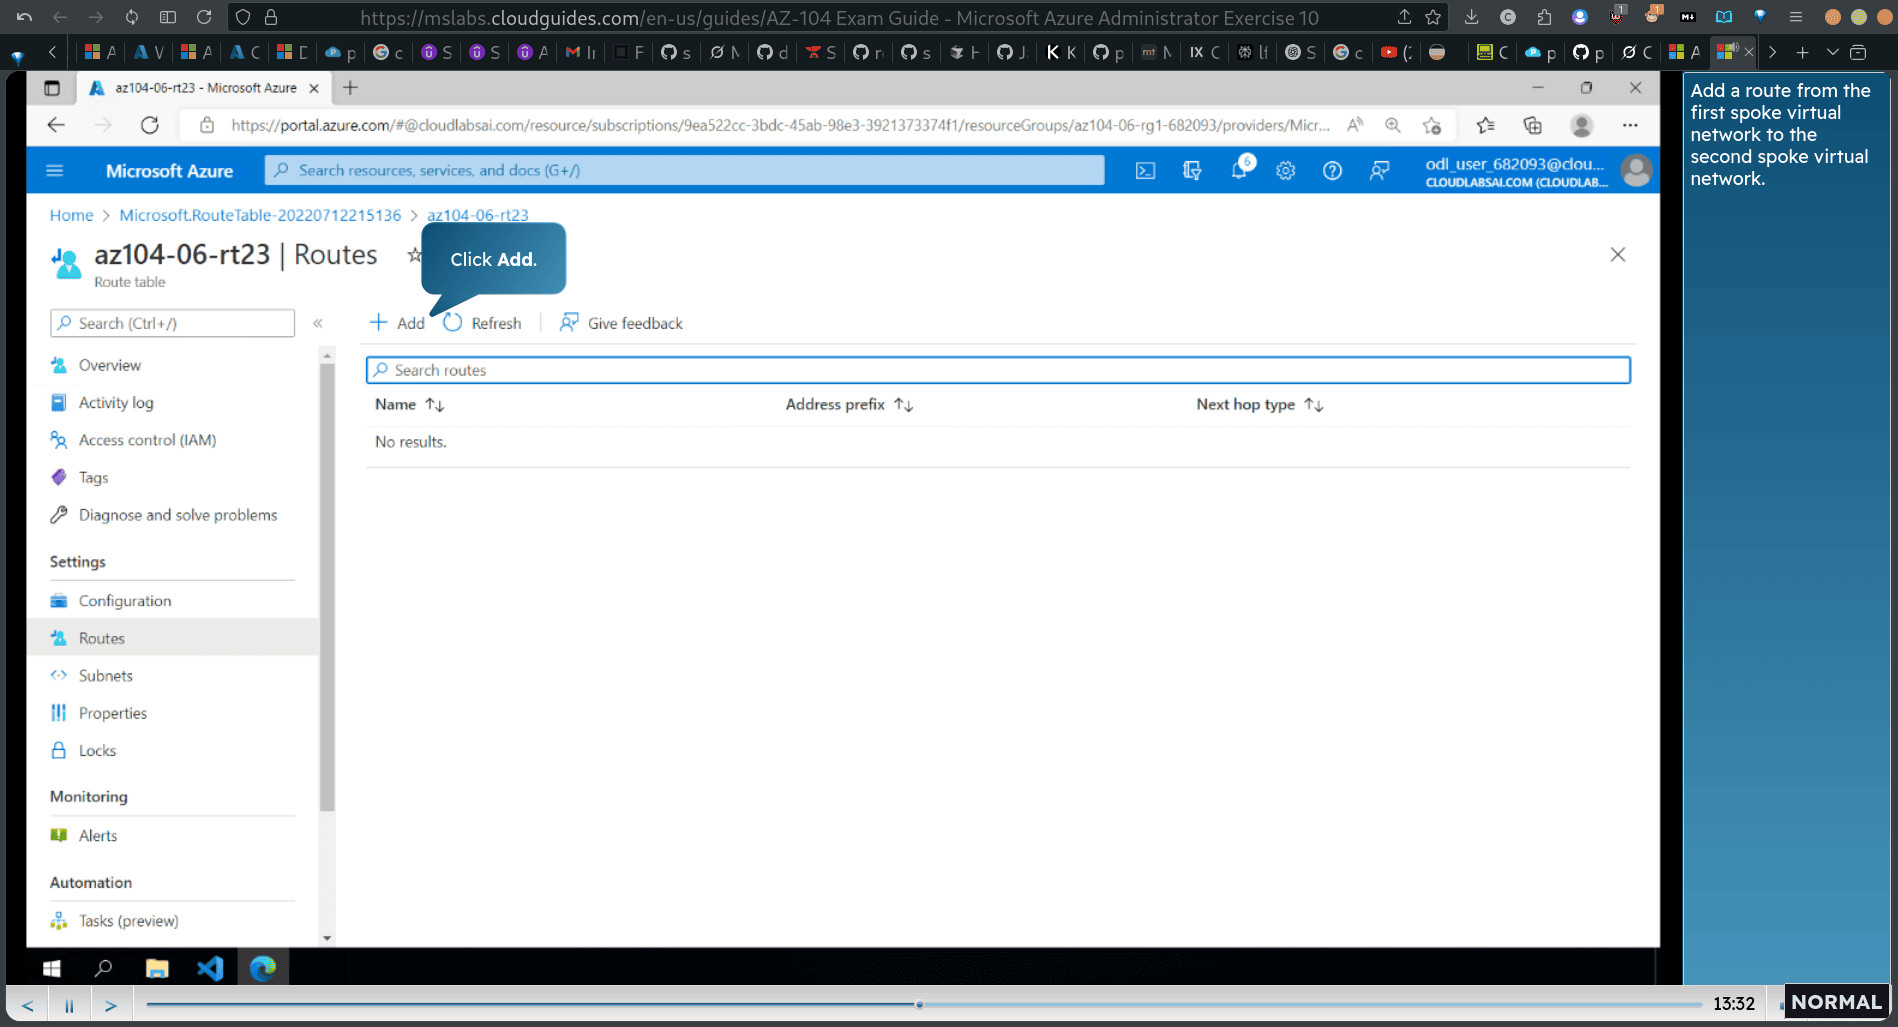Click taskbar search magnifier
This screenshot has height=1027, width=1898.
coord(103,968)
